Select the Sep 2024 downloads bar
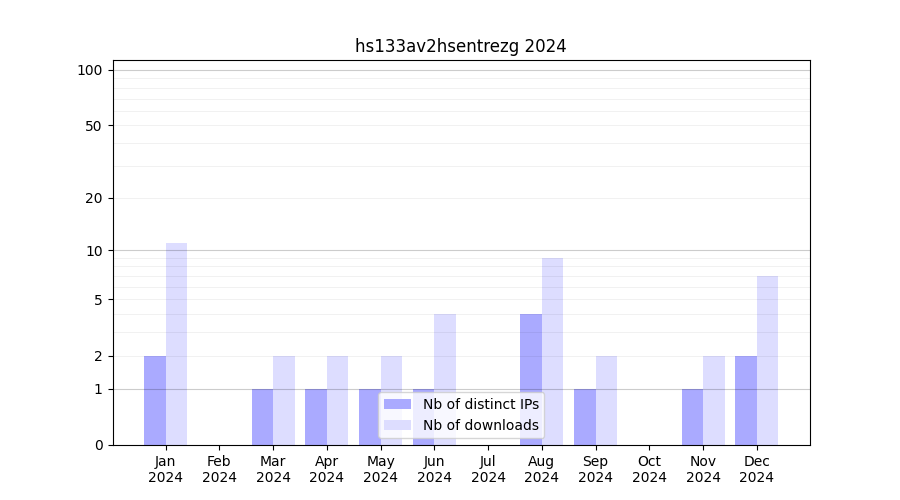 (x=606, y=400)
